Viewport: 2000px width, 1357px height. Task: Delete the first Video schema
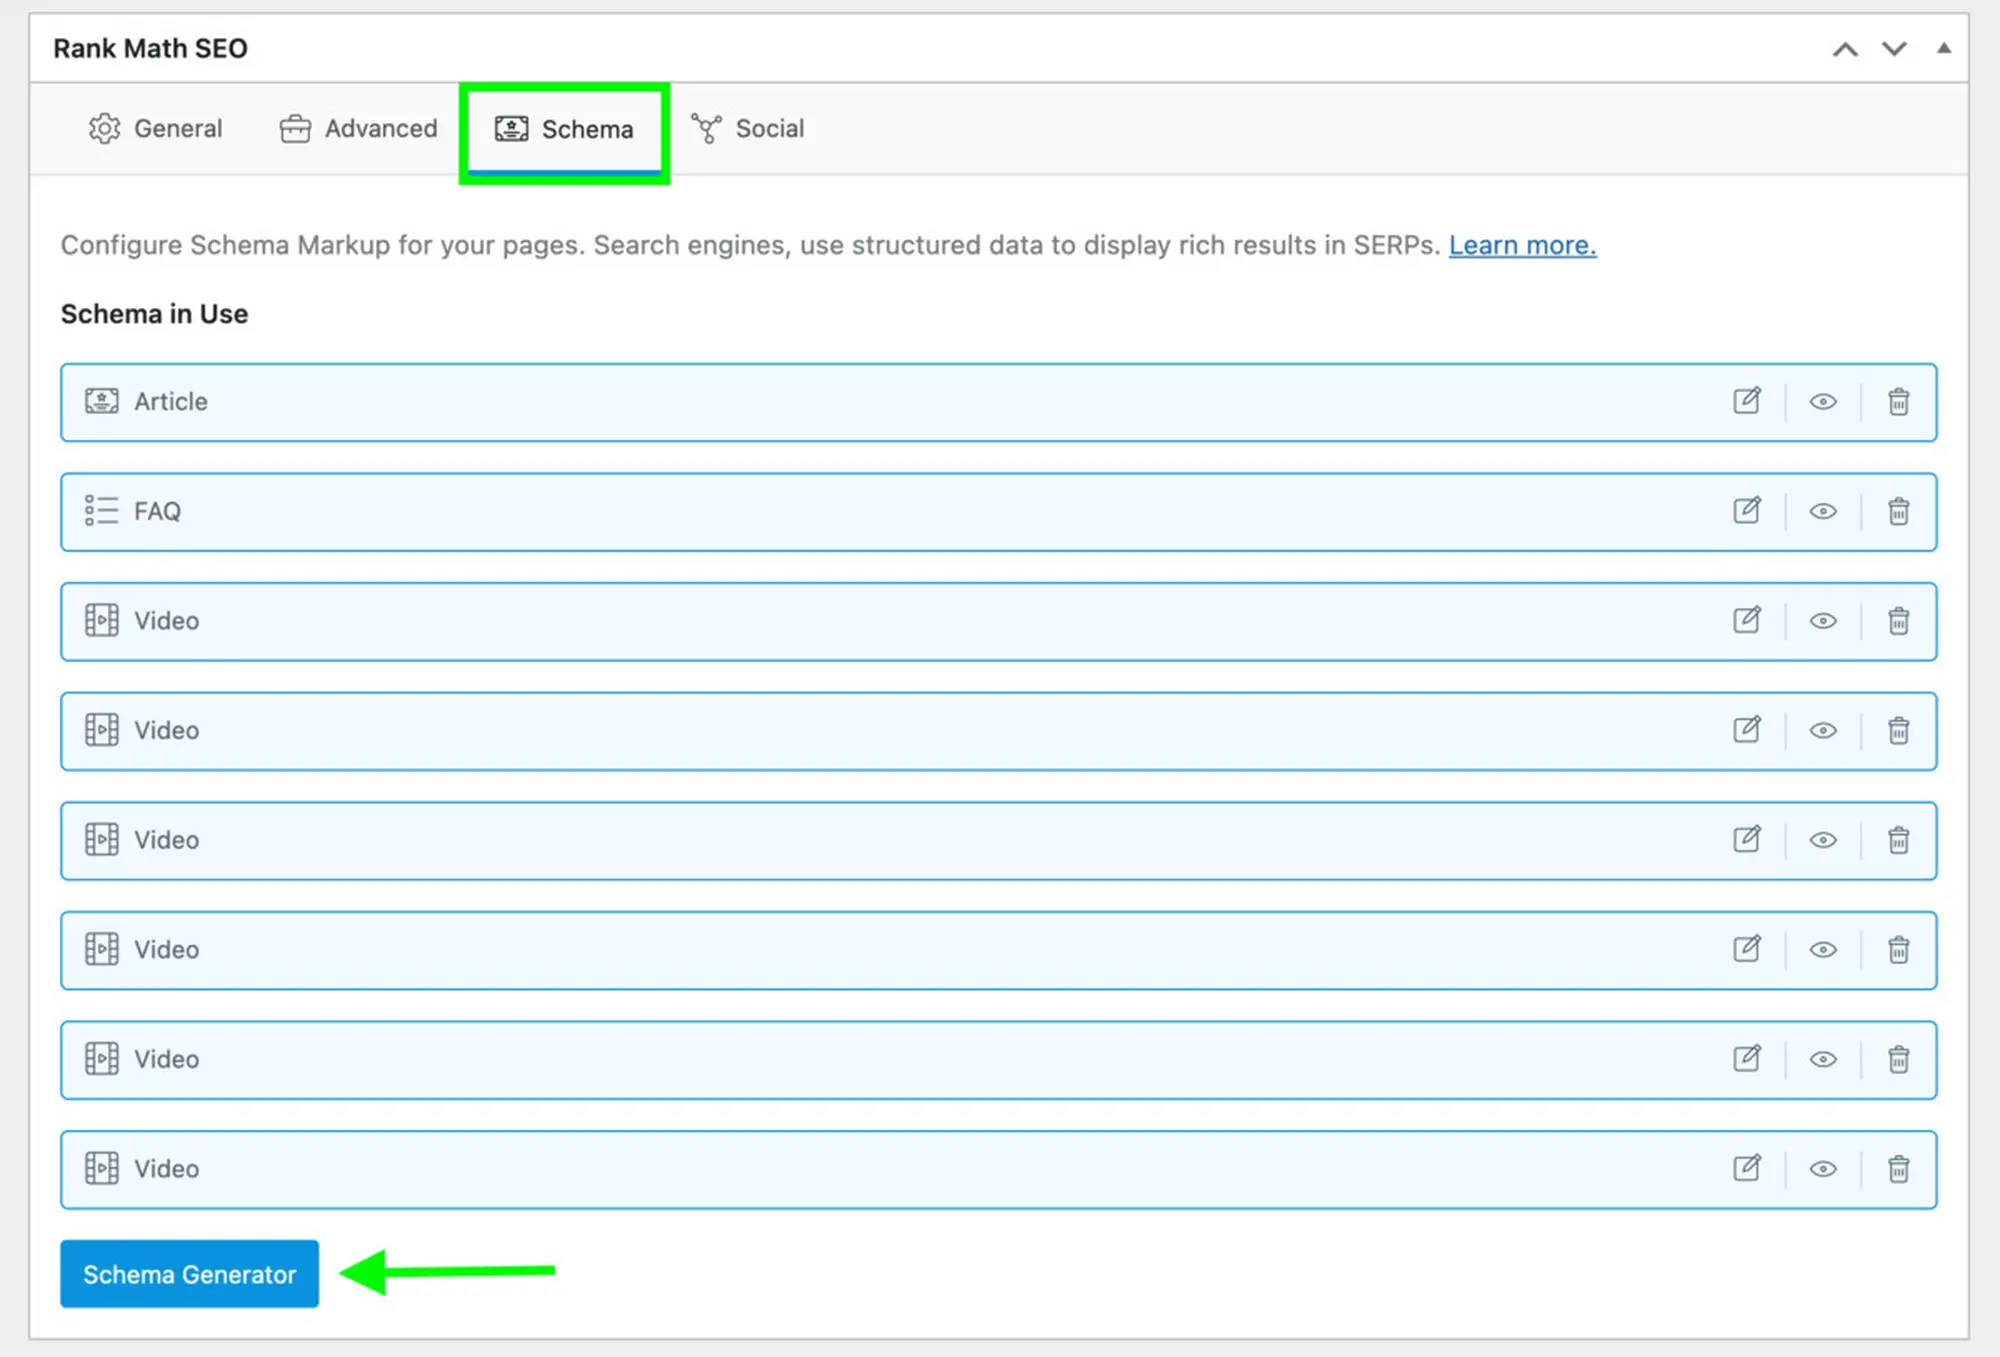pos(1898,620)
